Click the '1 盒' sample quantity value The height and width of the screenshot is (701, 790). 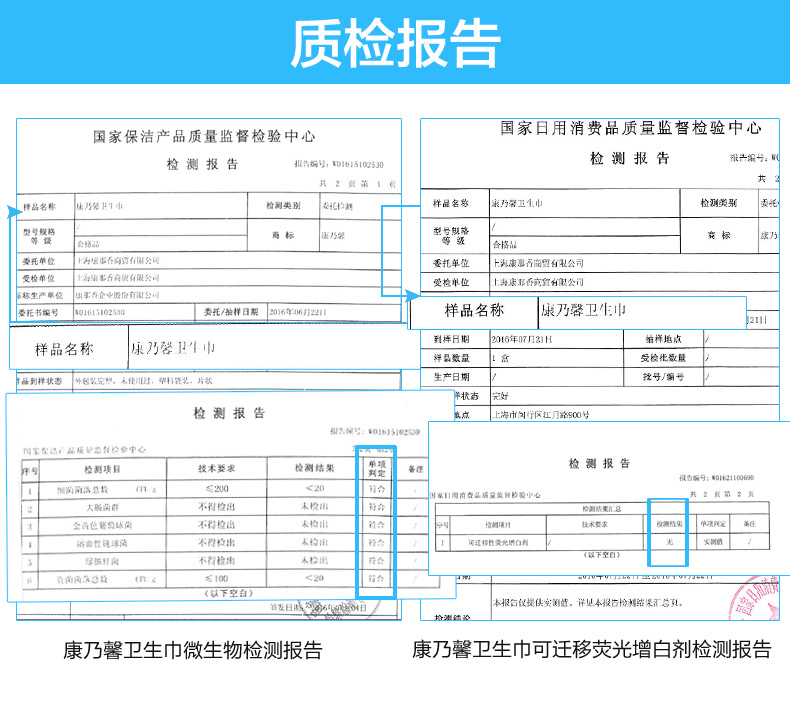coord(501,358)
